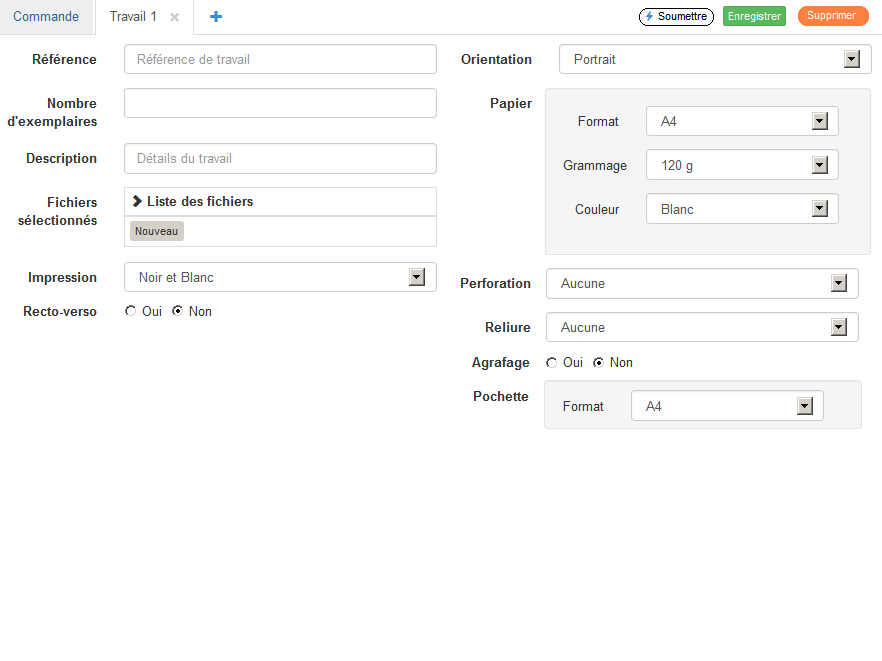Select the Travail 1 tab
Image resolution: width=882 pixels, height=661 pixels.
(x=133, y=17)
